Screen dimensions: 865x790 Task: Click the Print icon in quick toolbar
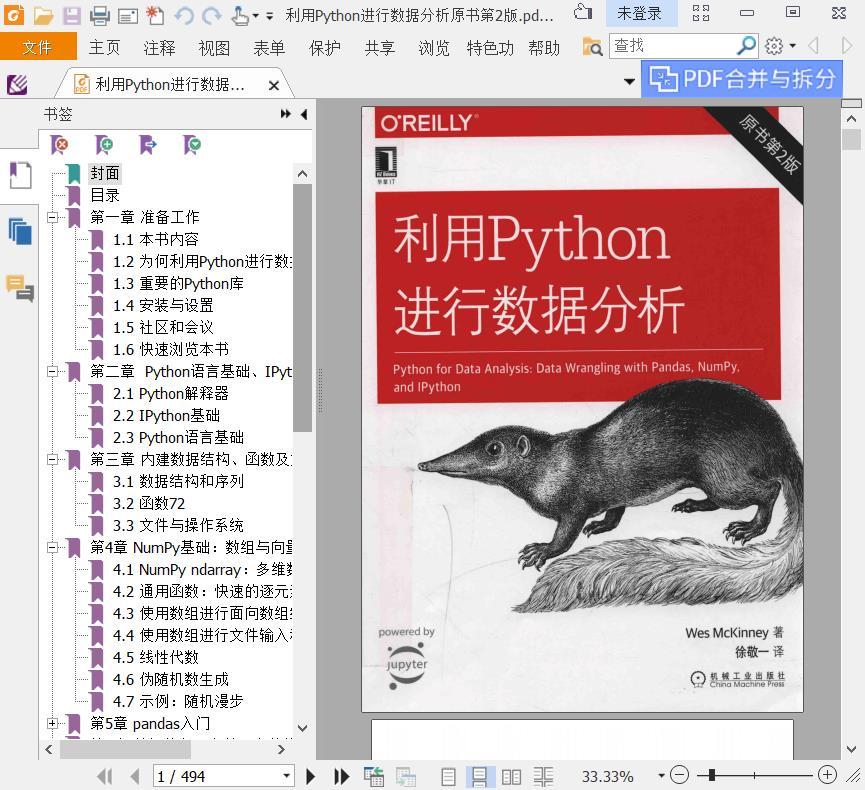[x=100, y=15]
